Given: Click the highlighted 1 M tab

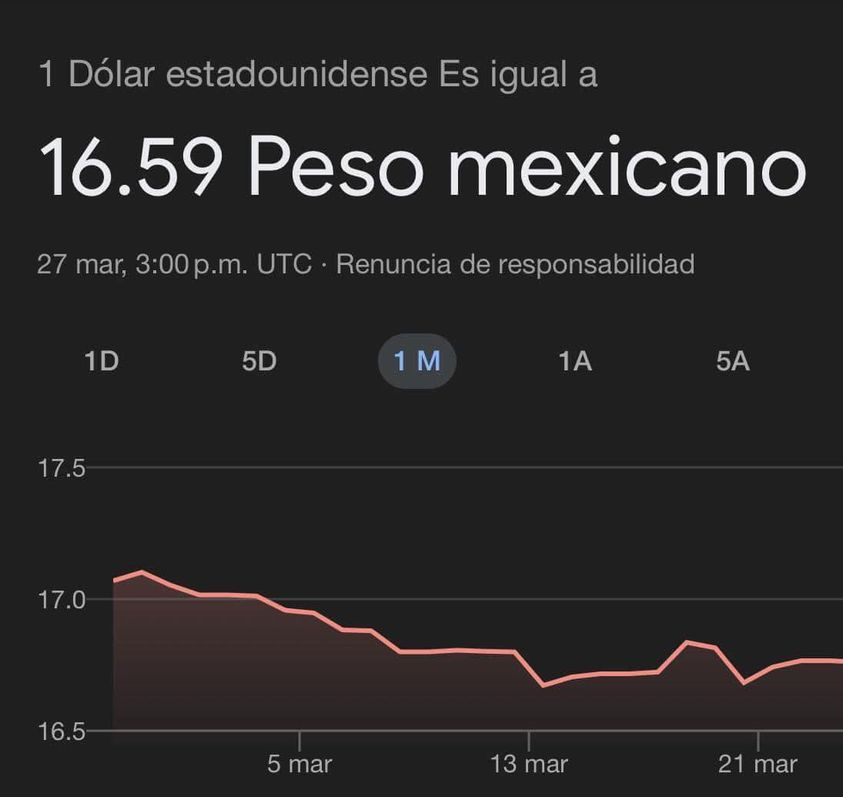Looking at the screenshot, I should [417, 361].
